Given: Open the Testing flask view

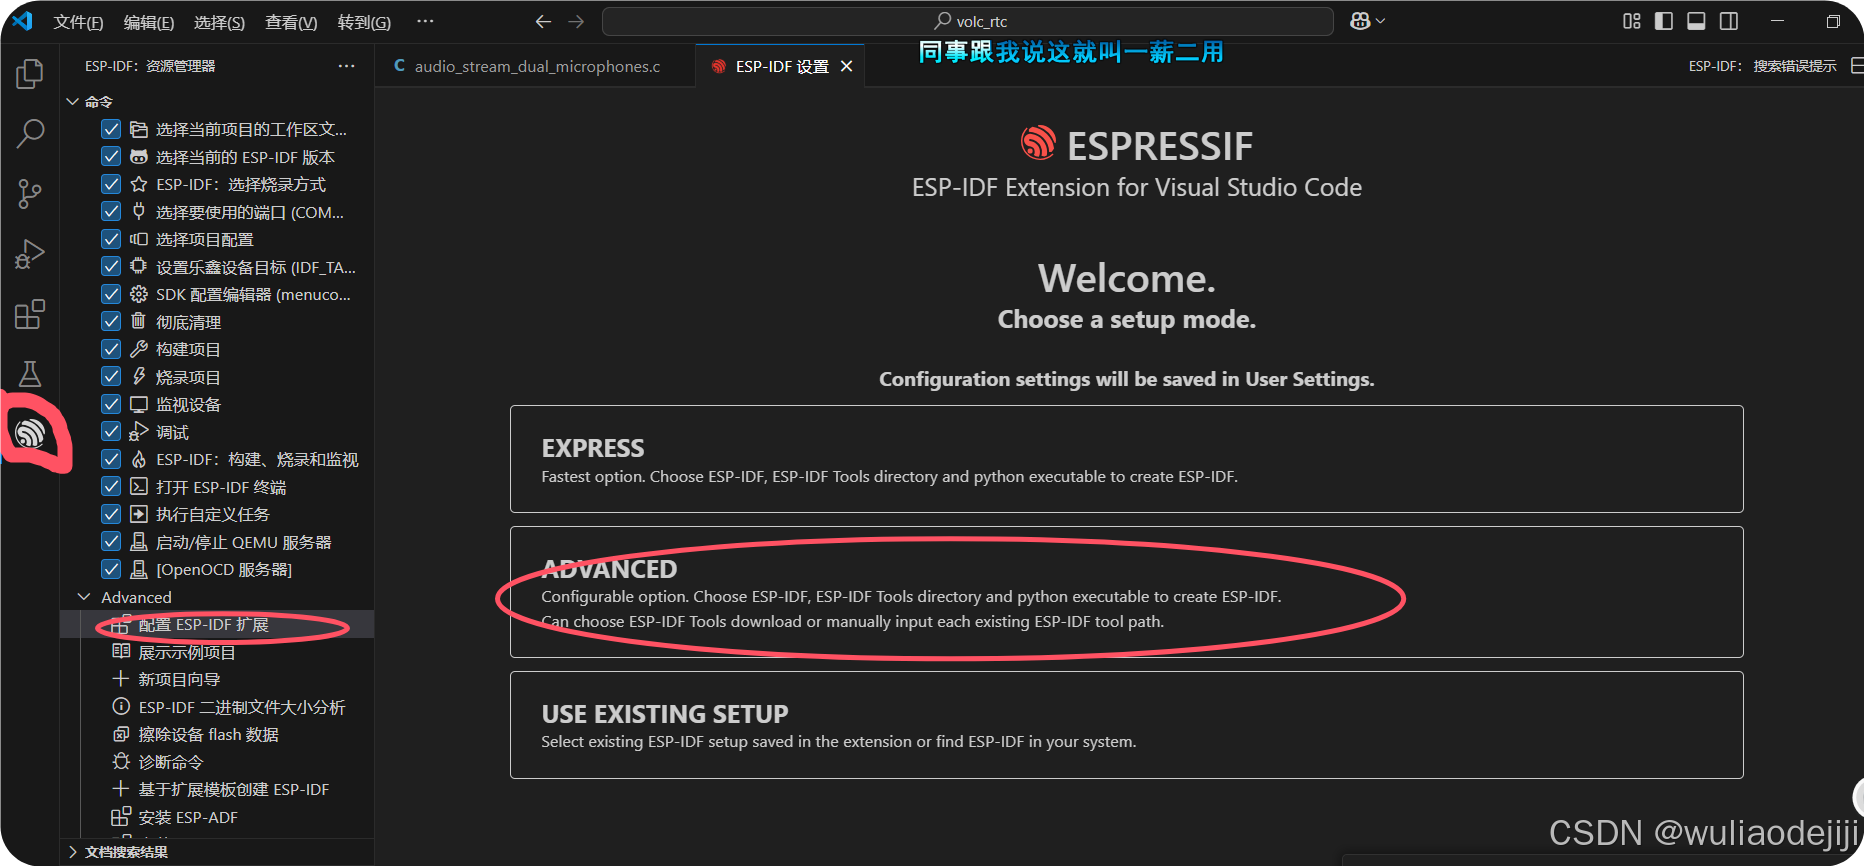Looking at the screenshot, I should pyautogui.click(x=30, y=374).
